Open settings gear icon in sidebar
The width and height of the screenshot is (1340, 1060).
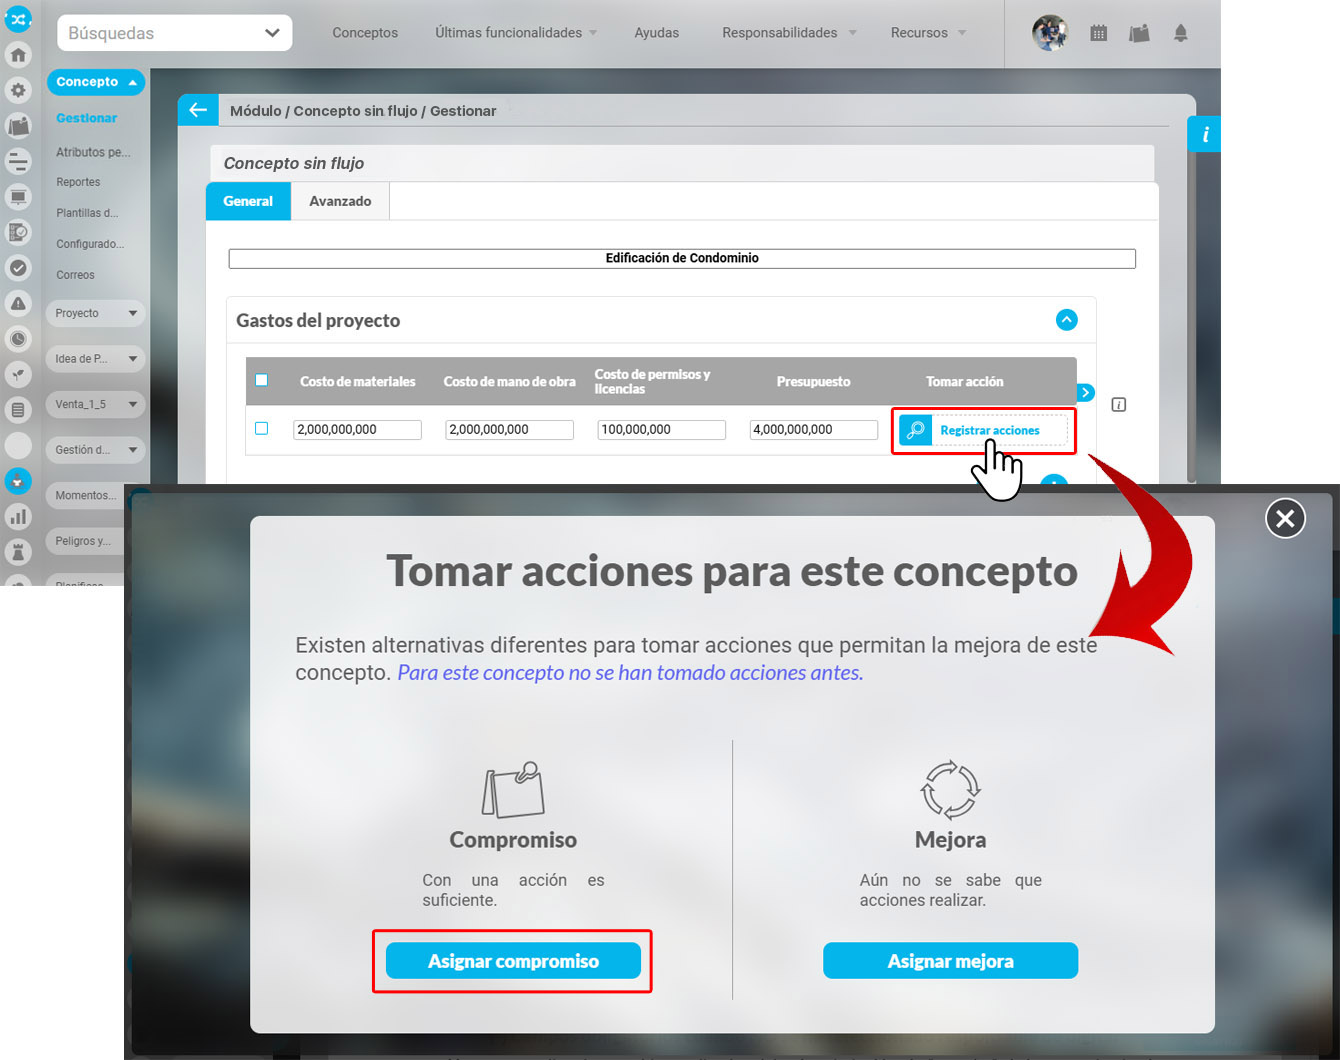point(18,90)
